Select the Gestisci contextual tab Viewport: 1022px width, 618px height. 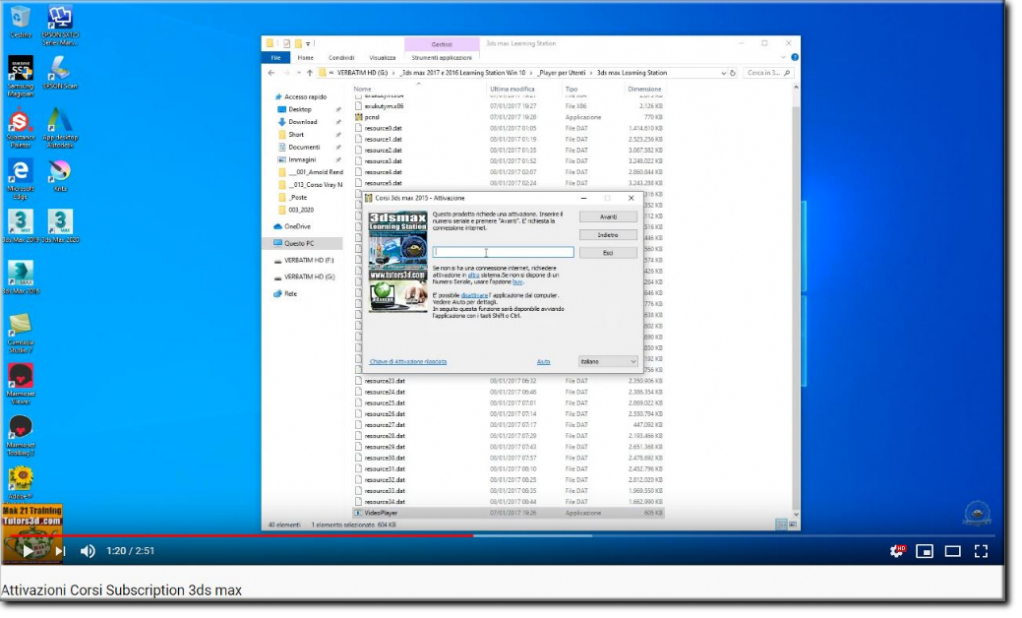(441, 44)
